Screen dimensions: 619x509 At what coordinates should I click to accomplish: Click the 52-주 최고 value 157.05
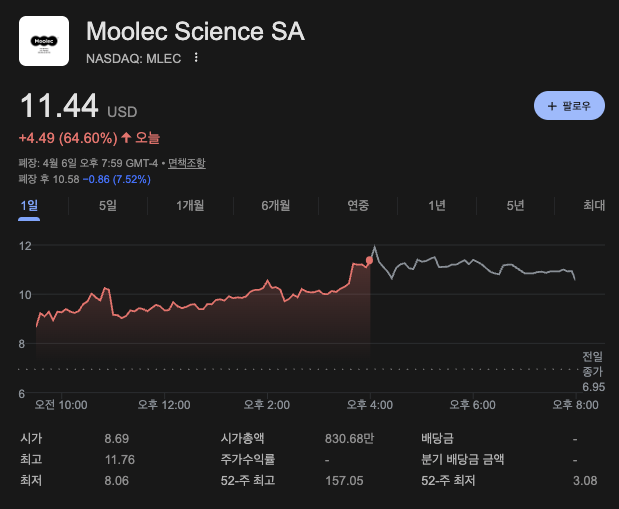(x=344, y=481)
